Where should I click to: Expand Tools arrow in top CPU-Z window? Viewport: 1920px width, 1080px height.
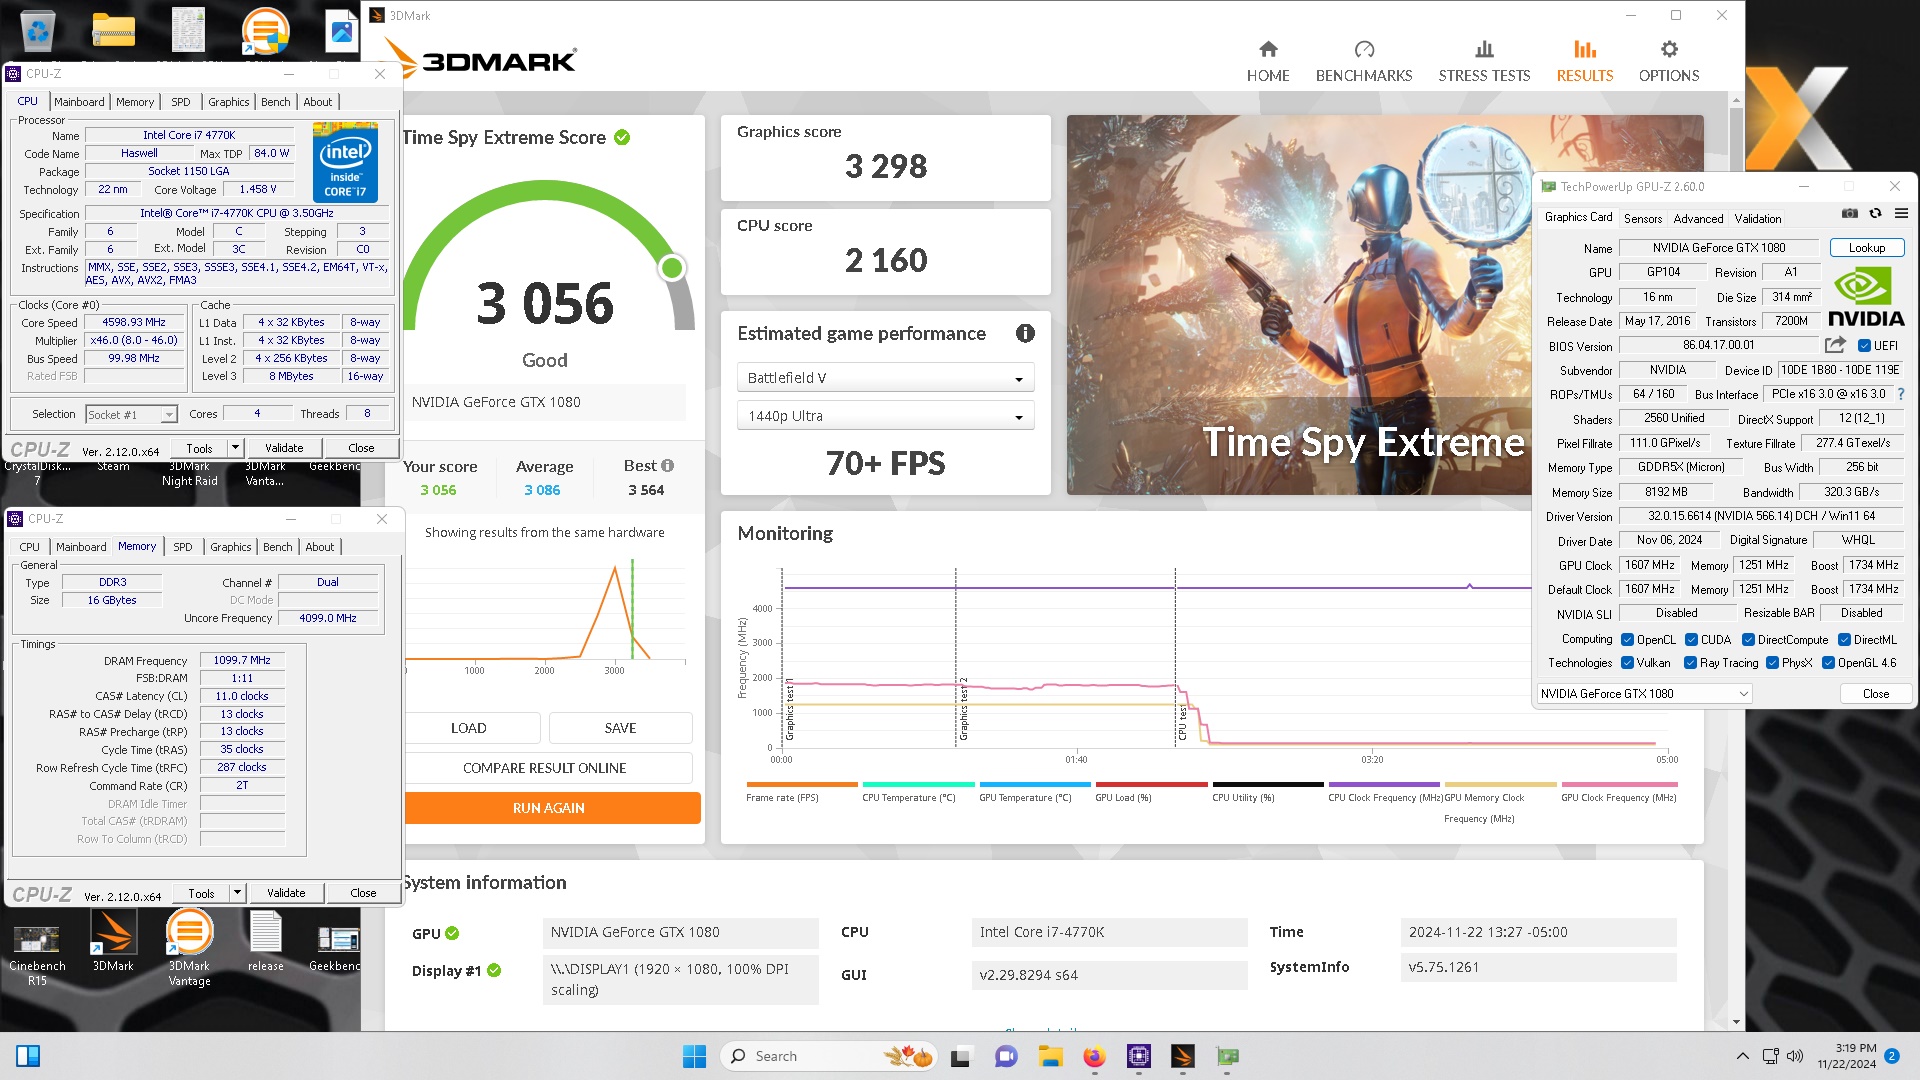(x=236, y=448)
